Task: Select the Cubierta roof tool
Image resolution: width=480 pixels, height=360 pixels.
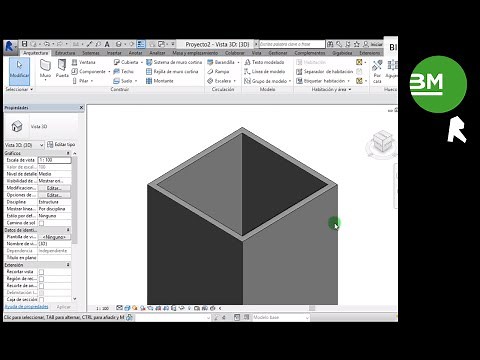Action: (126, 62)
